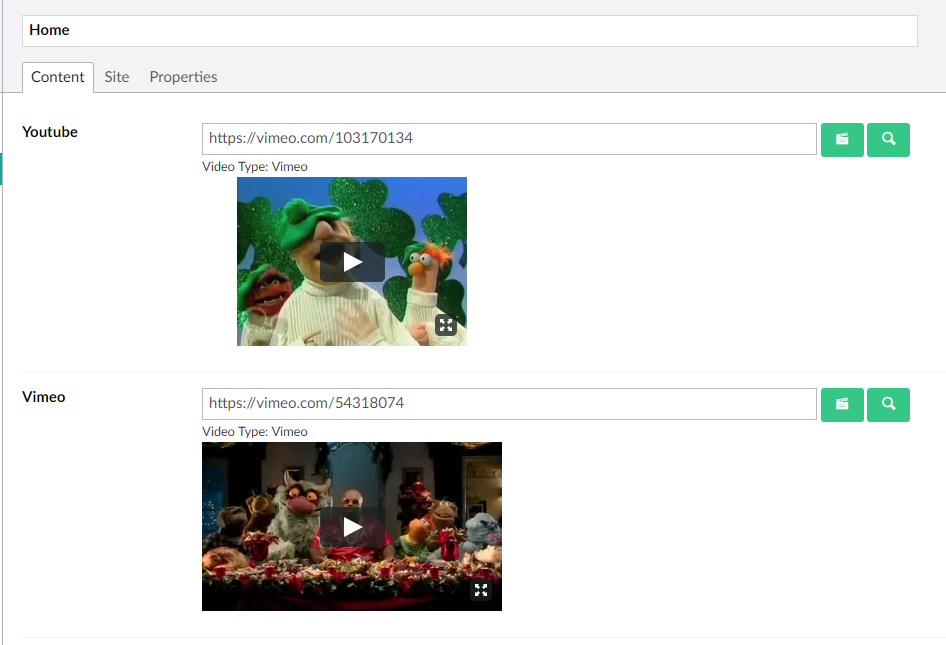This screenshot has height=645, width=946.
Task: Focus the Home name input field
Action: click(470, 31)
